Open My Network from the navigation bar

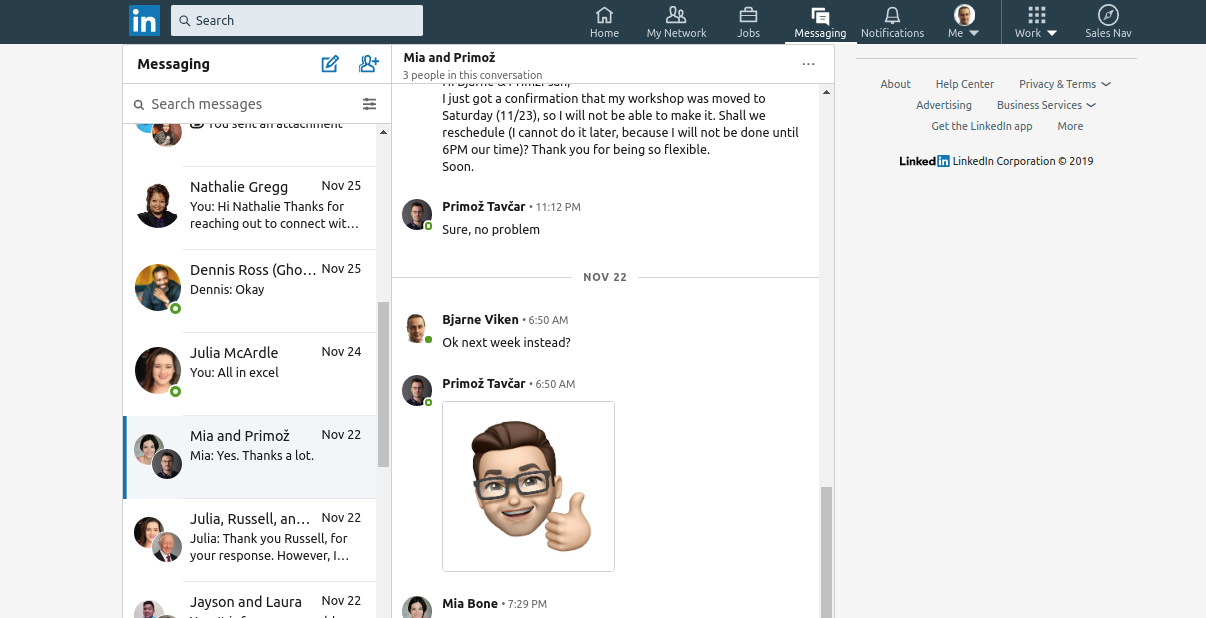click(x=676, y=22)
